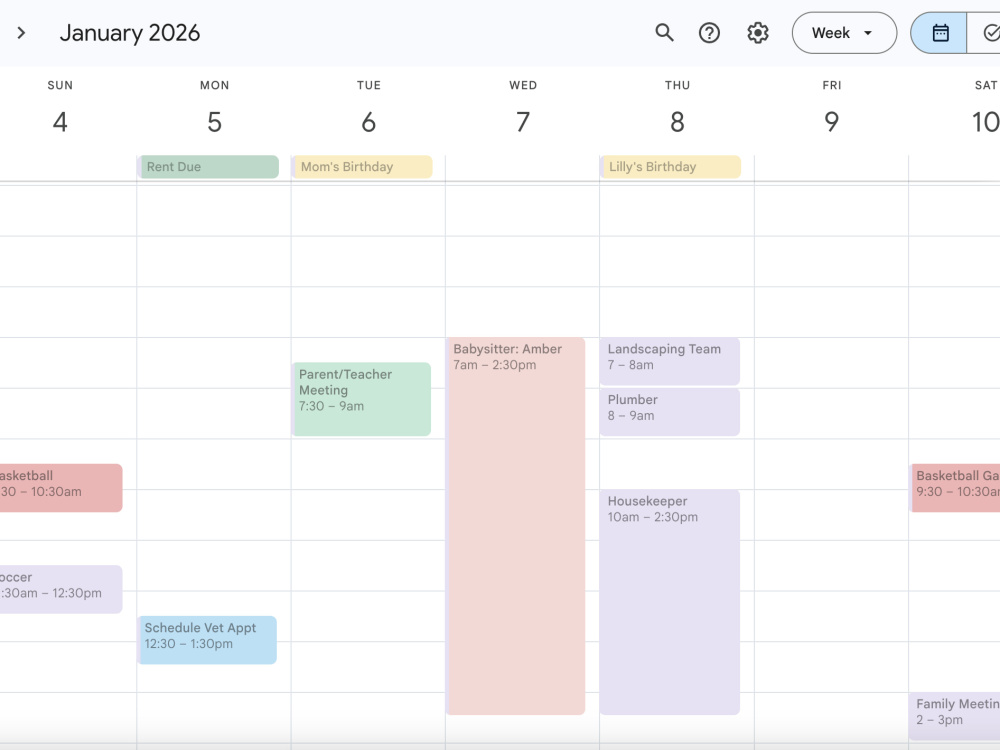This screenshot has height=750, width=1000.
Task: Open Saturday's Basketball Game event
Action: 955,488
